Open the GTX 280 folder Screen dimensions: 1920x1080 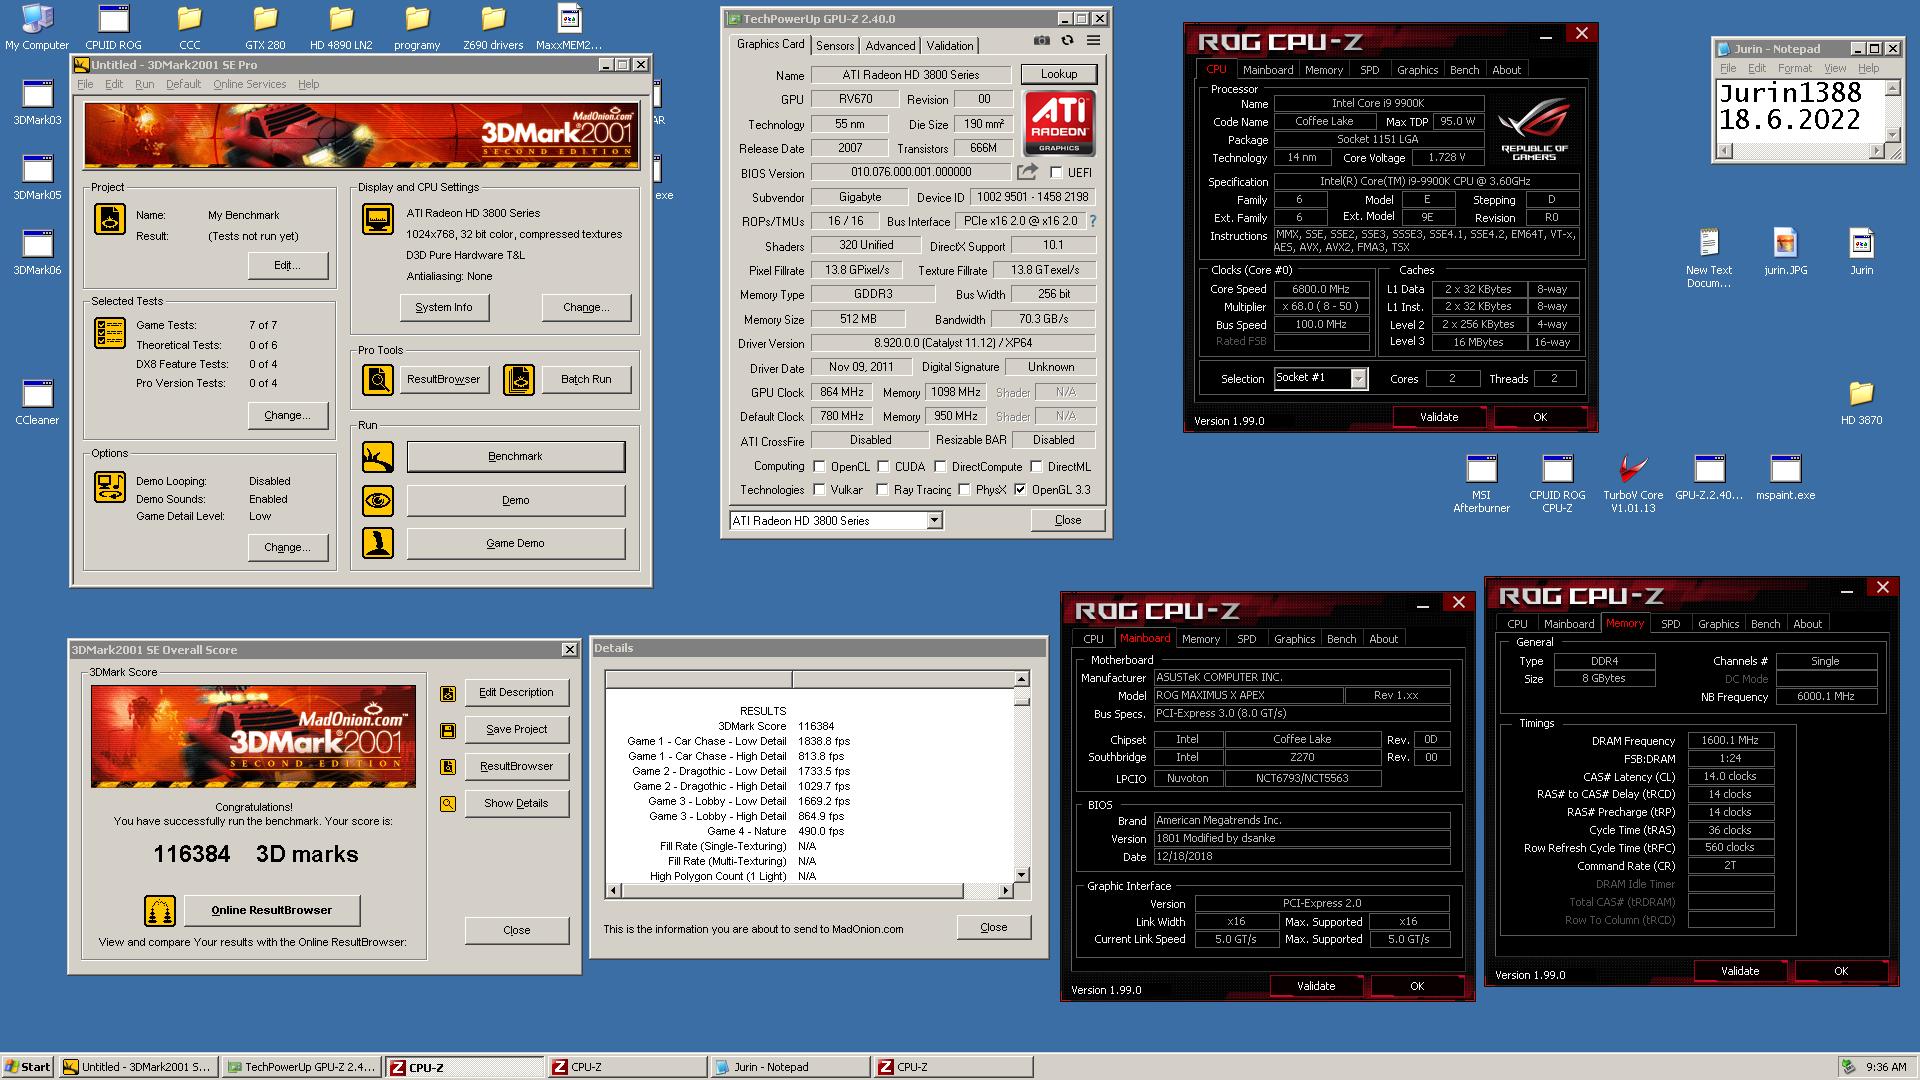(x=265, y=27)
